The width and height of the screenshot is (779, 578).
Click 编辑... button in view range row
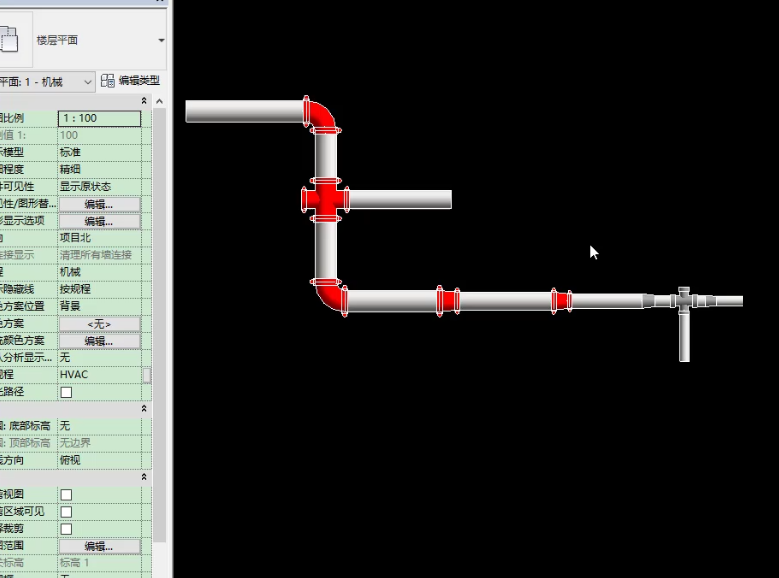[99, 546]
